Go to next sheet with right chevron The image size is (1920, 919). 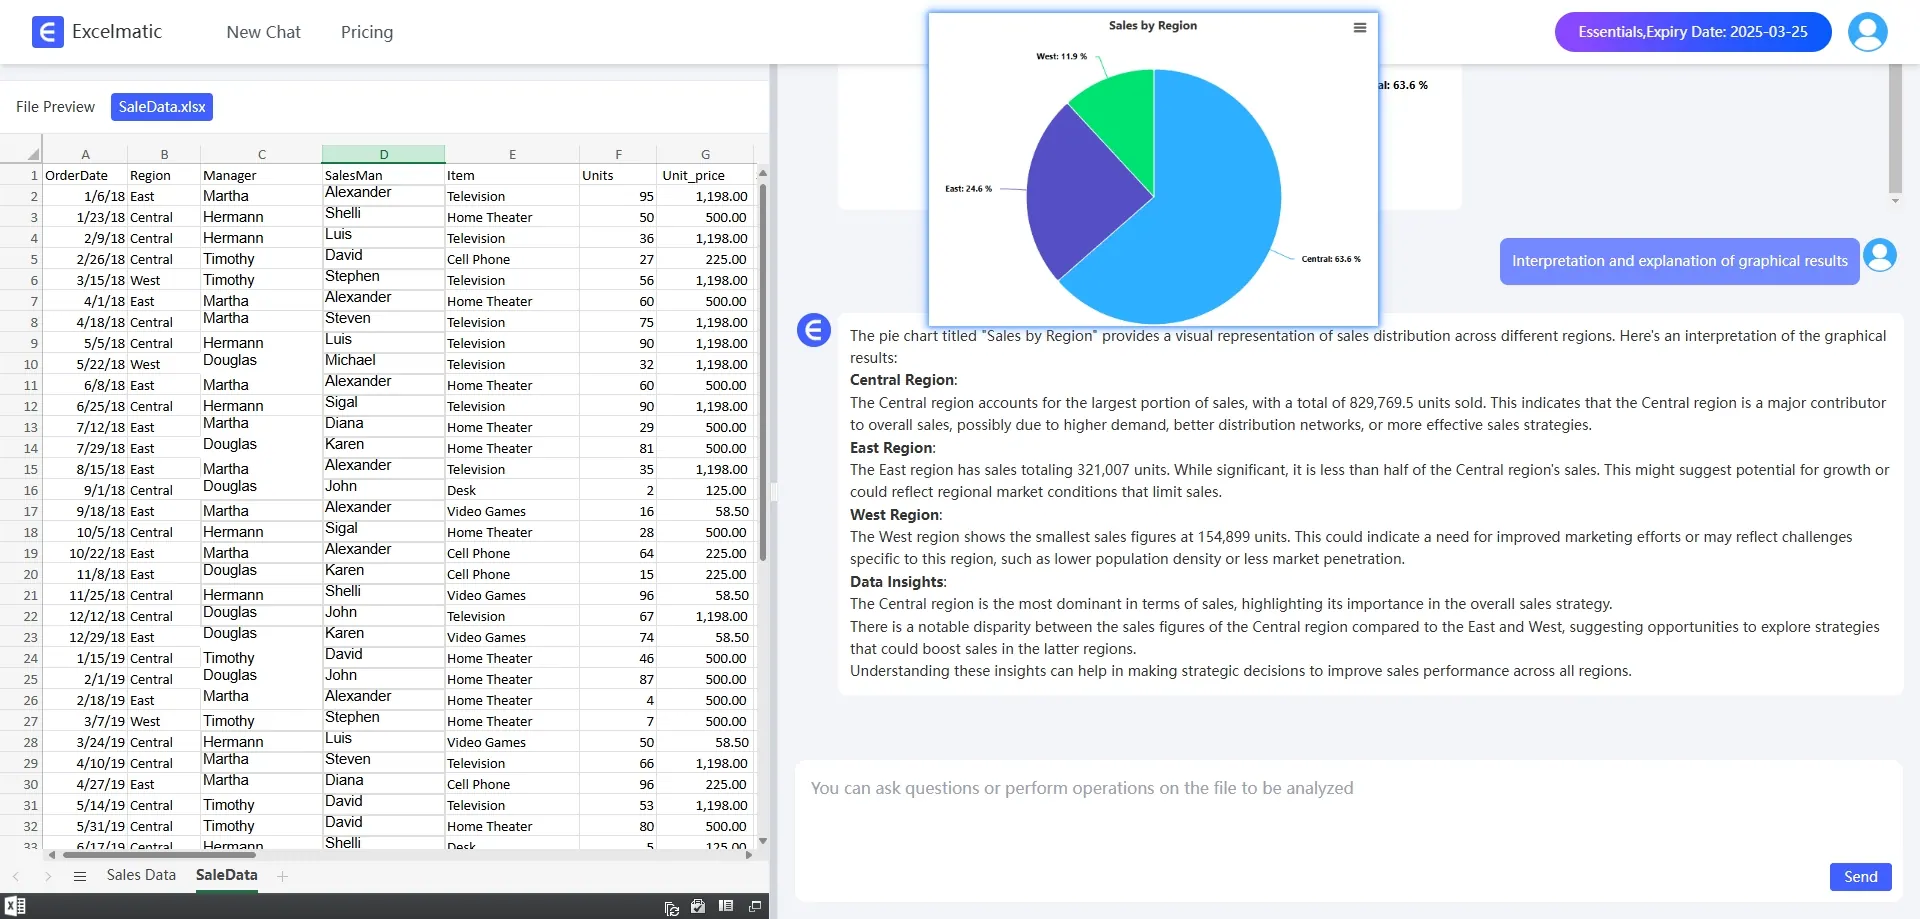pos(47,876)
